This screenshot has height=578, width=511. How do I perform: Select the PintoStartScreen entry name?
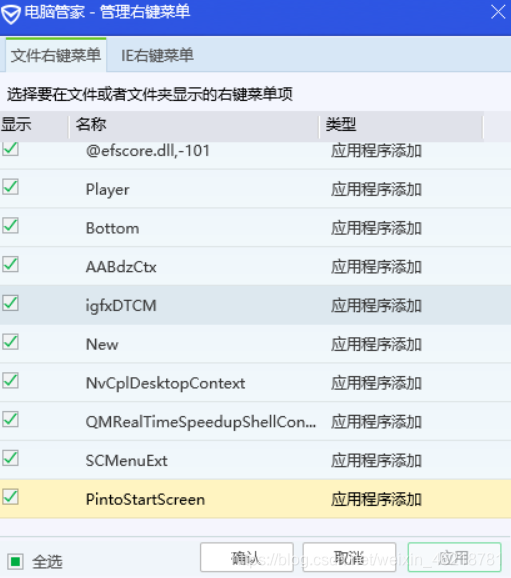tap(145, 499)
